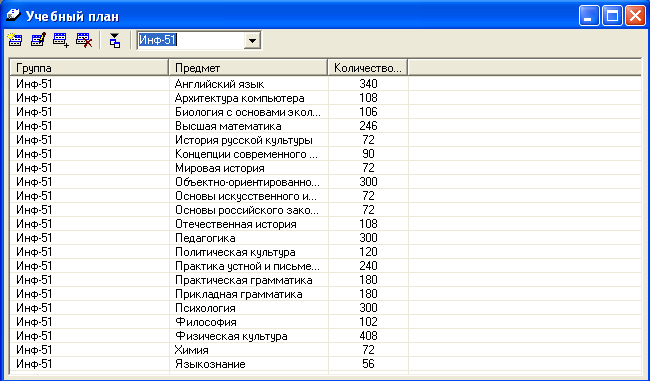
Task: Click the filter icon with black down triangle
Action: [114, 40]
